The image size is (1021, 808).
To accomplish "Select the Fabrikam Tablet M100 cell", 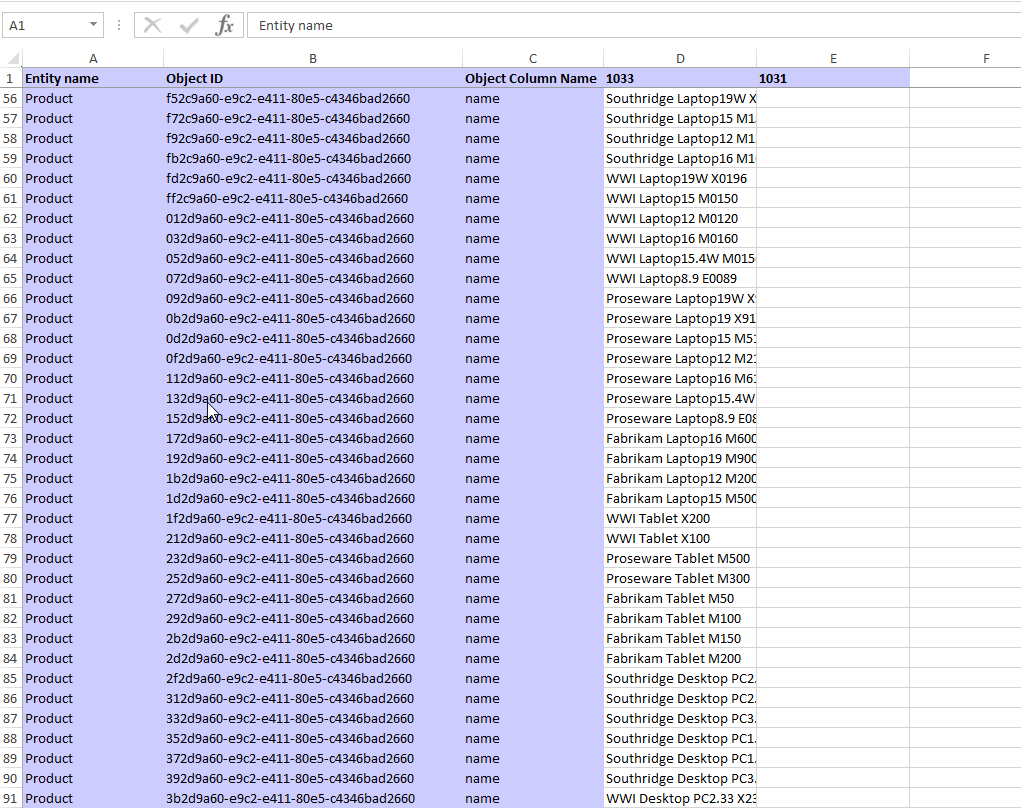I will point(680,619).
